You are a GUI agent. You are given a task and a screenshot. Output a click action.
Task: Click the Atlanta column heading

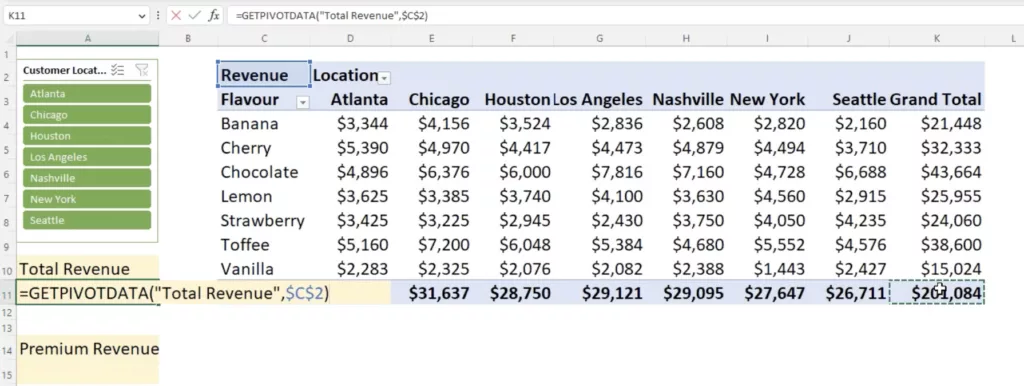click(359, 99)
